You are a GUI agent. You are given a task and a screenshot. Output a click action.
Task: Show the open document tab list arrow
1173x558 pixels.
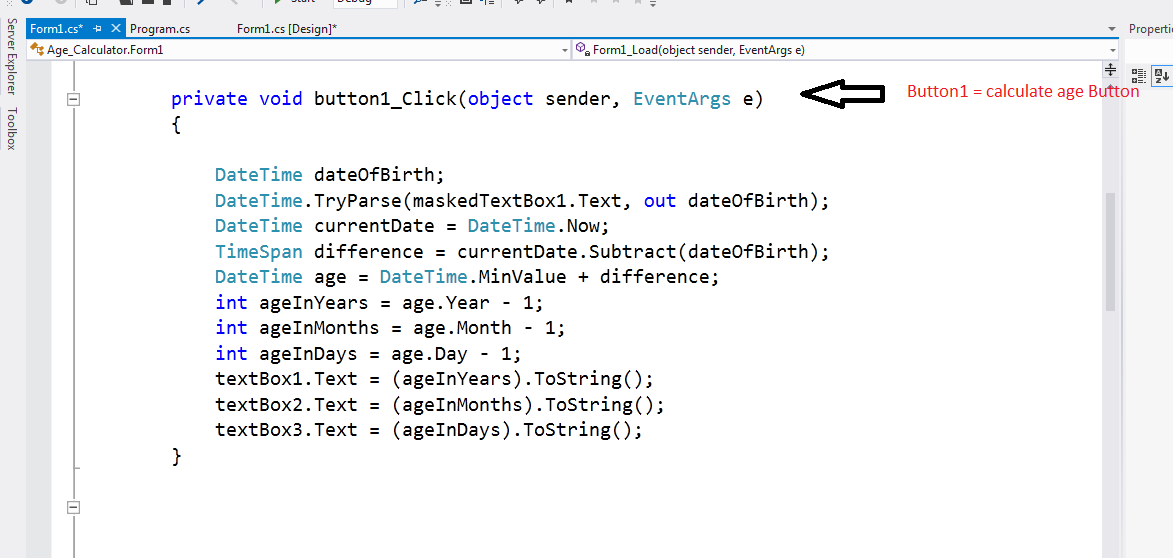[x=1112, y=29]
